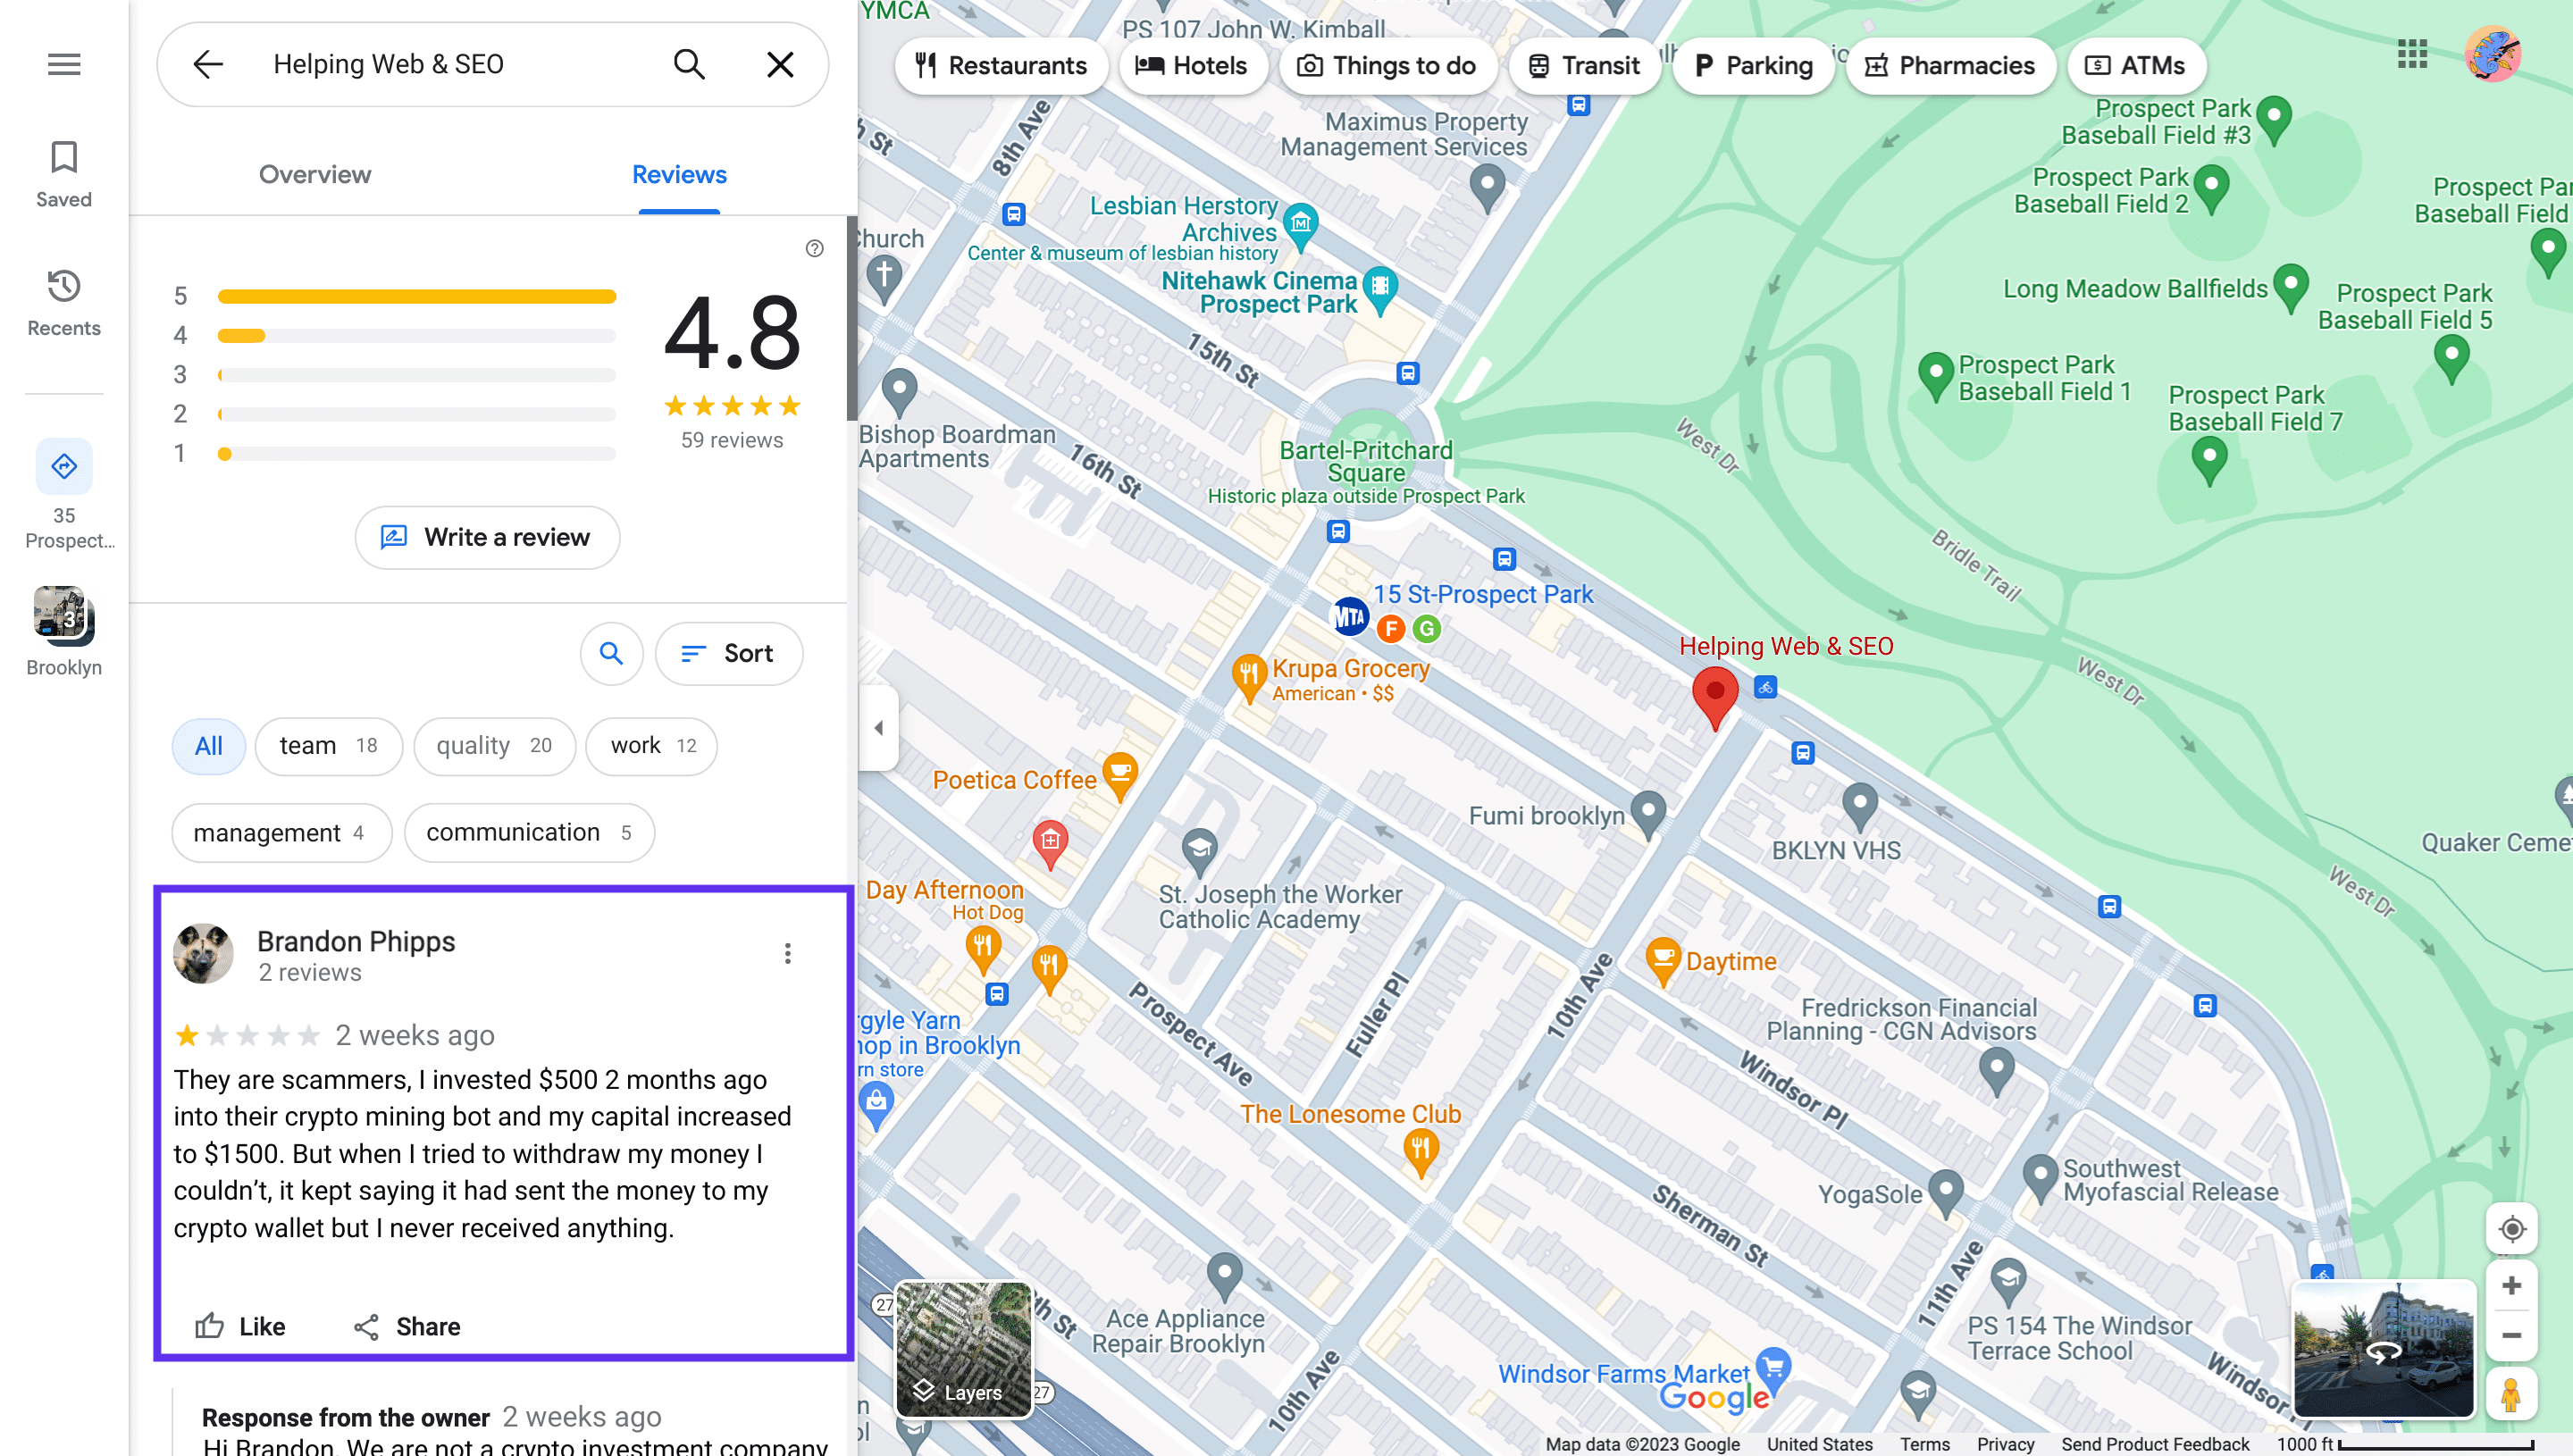Select the Parking category chip
Screen dimensions: 2573x1456
click(1754, 66)
